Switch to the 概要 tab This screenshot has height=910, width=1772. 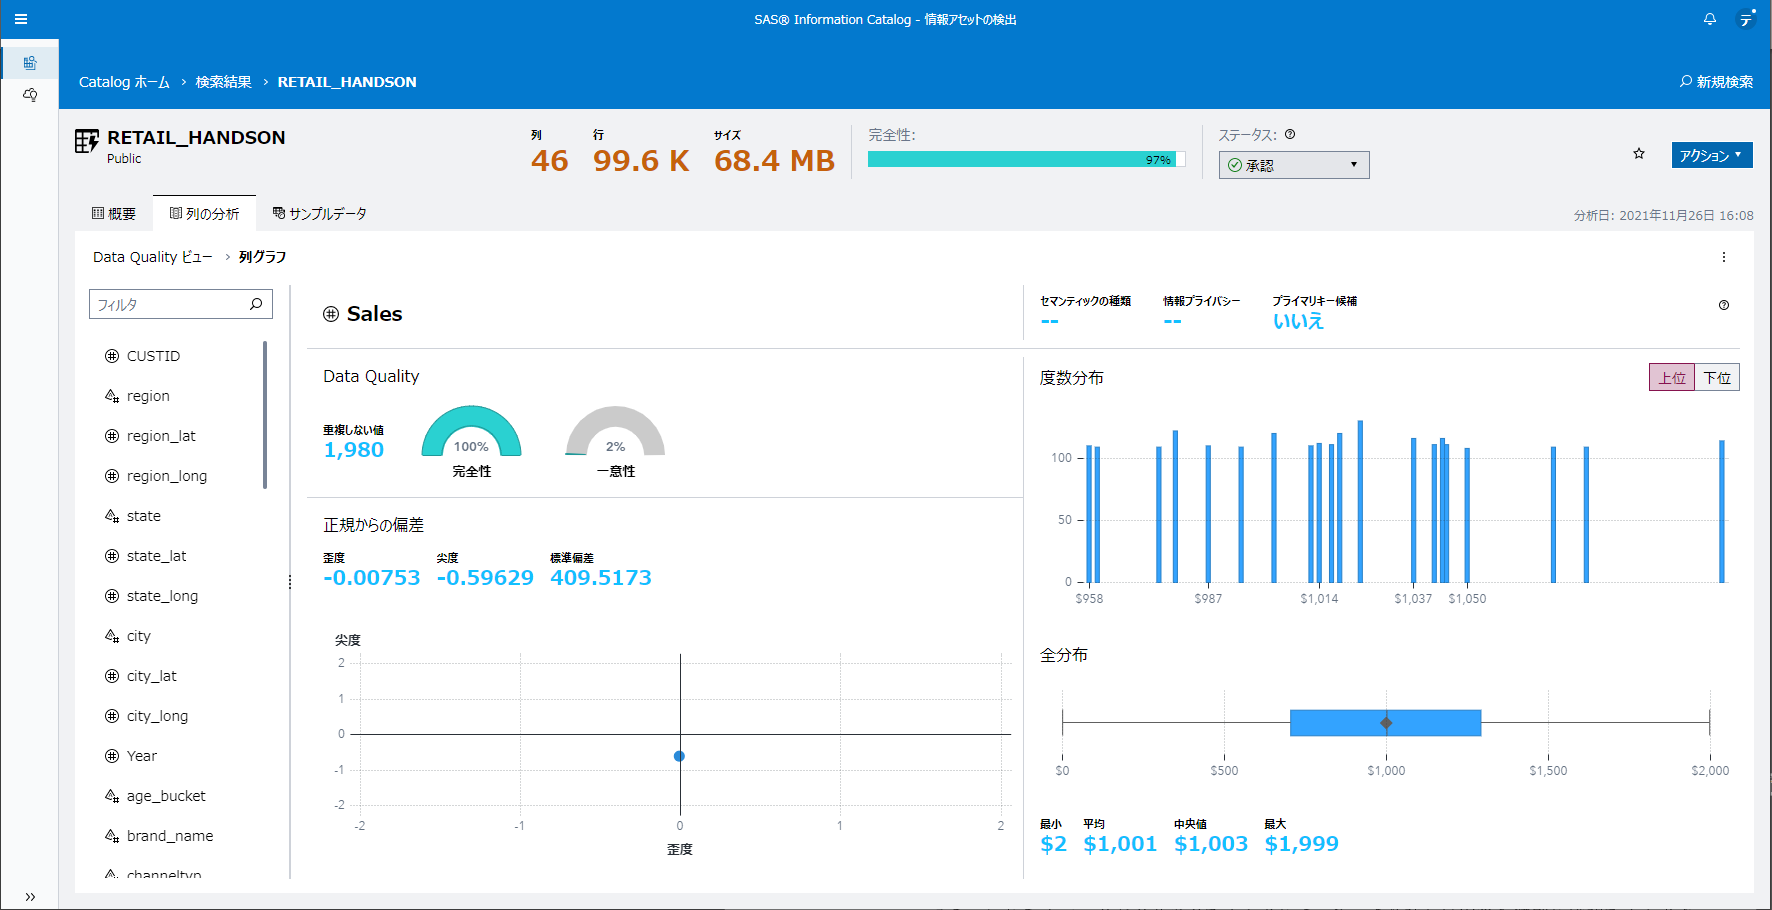114,213
